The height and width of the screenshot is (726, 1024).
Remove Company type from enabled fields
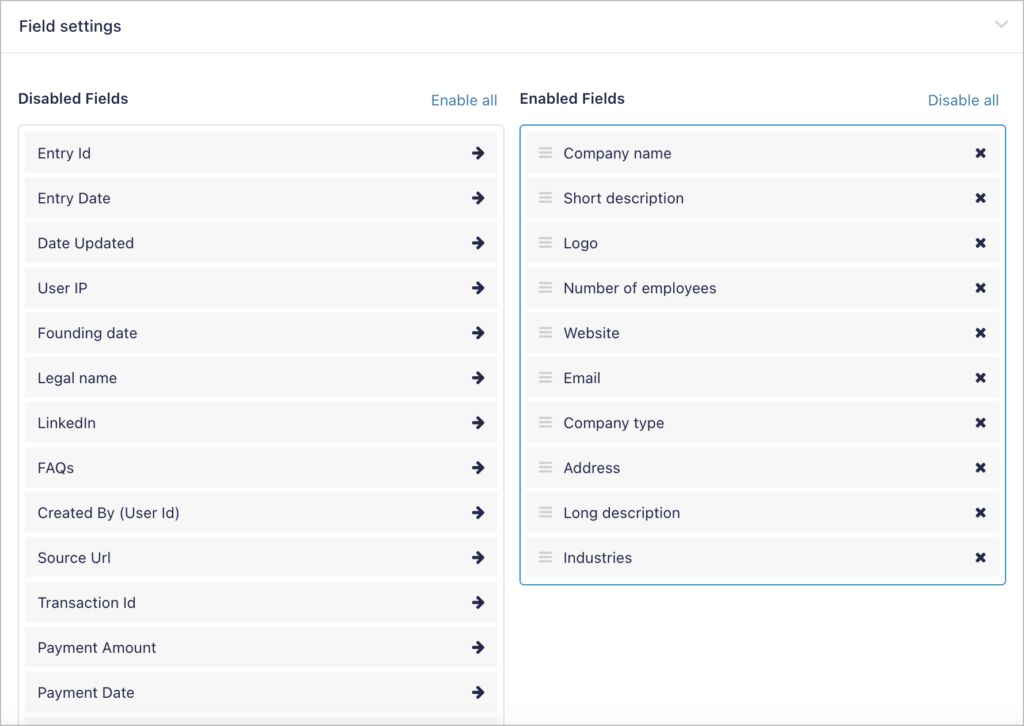coord(981,422)
